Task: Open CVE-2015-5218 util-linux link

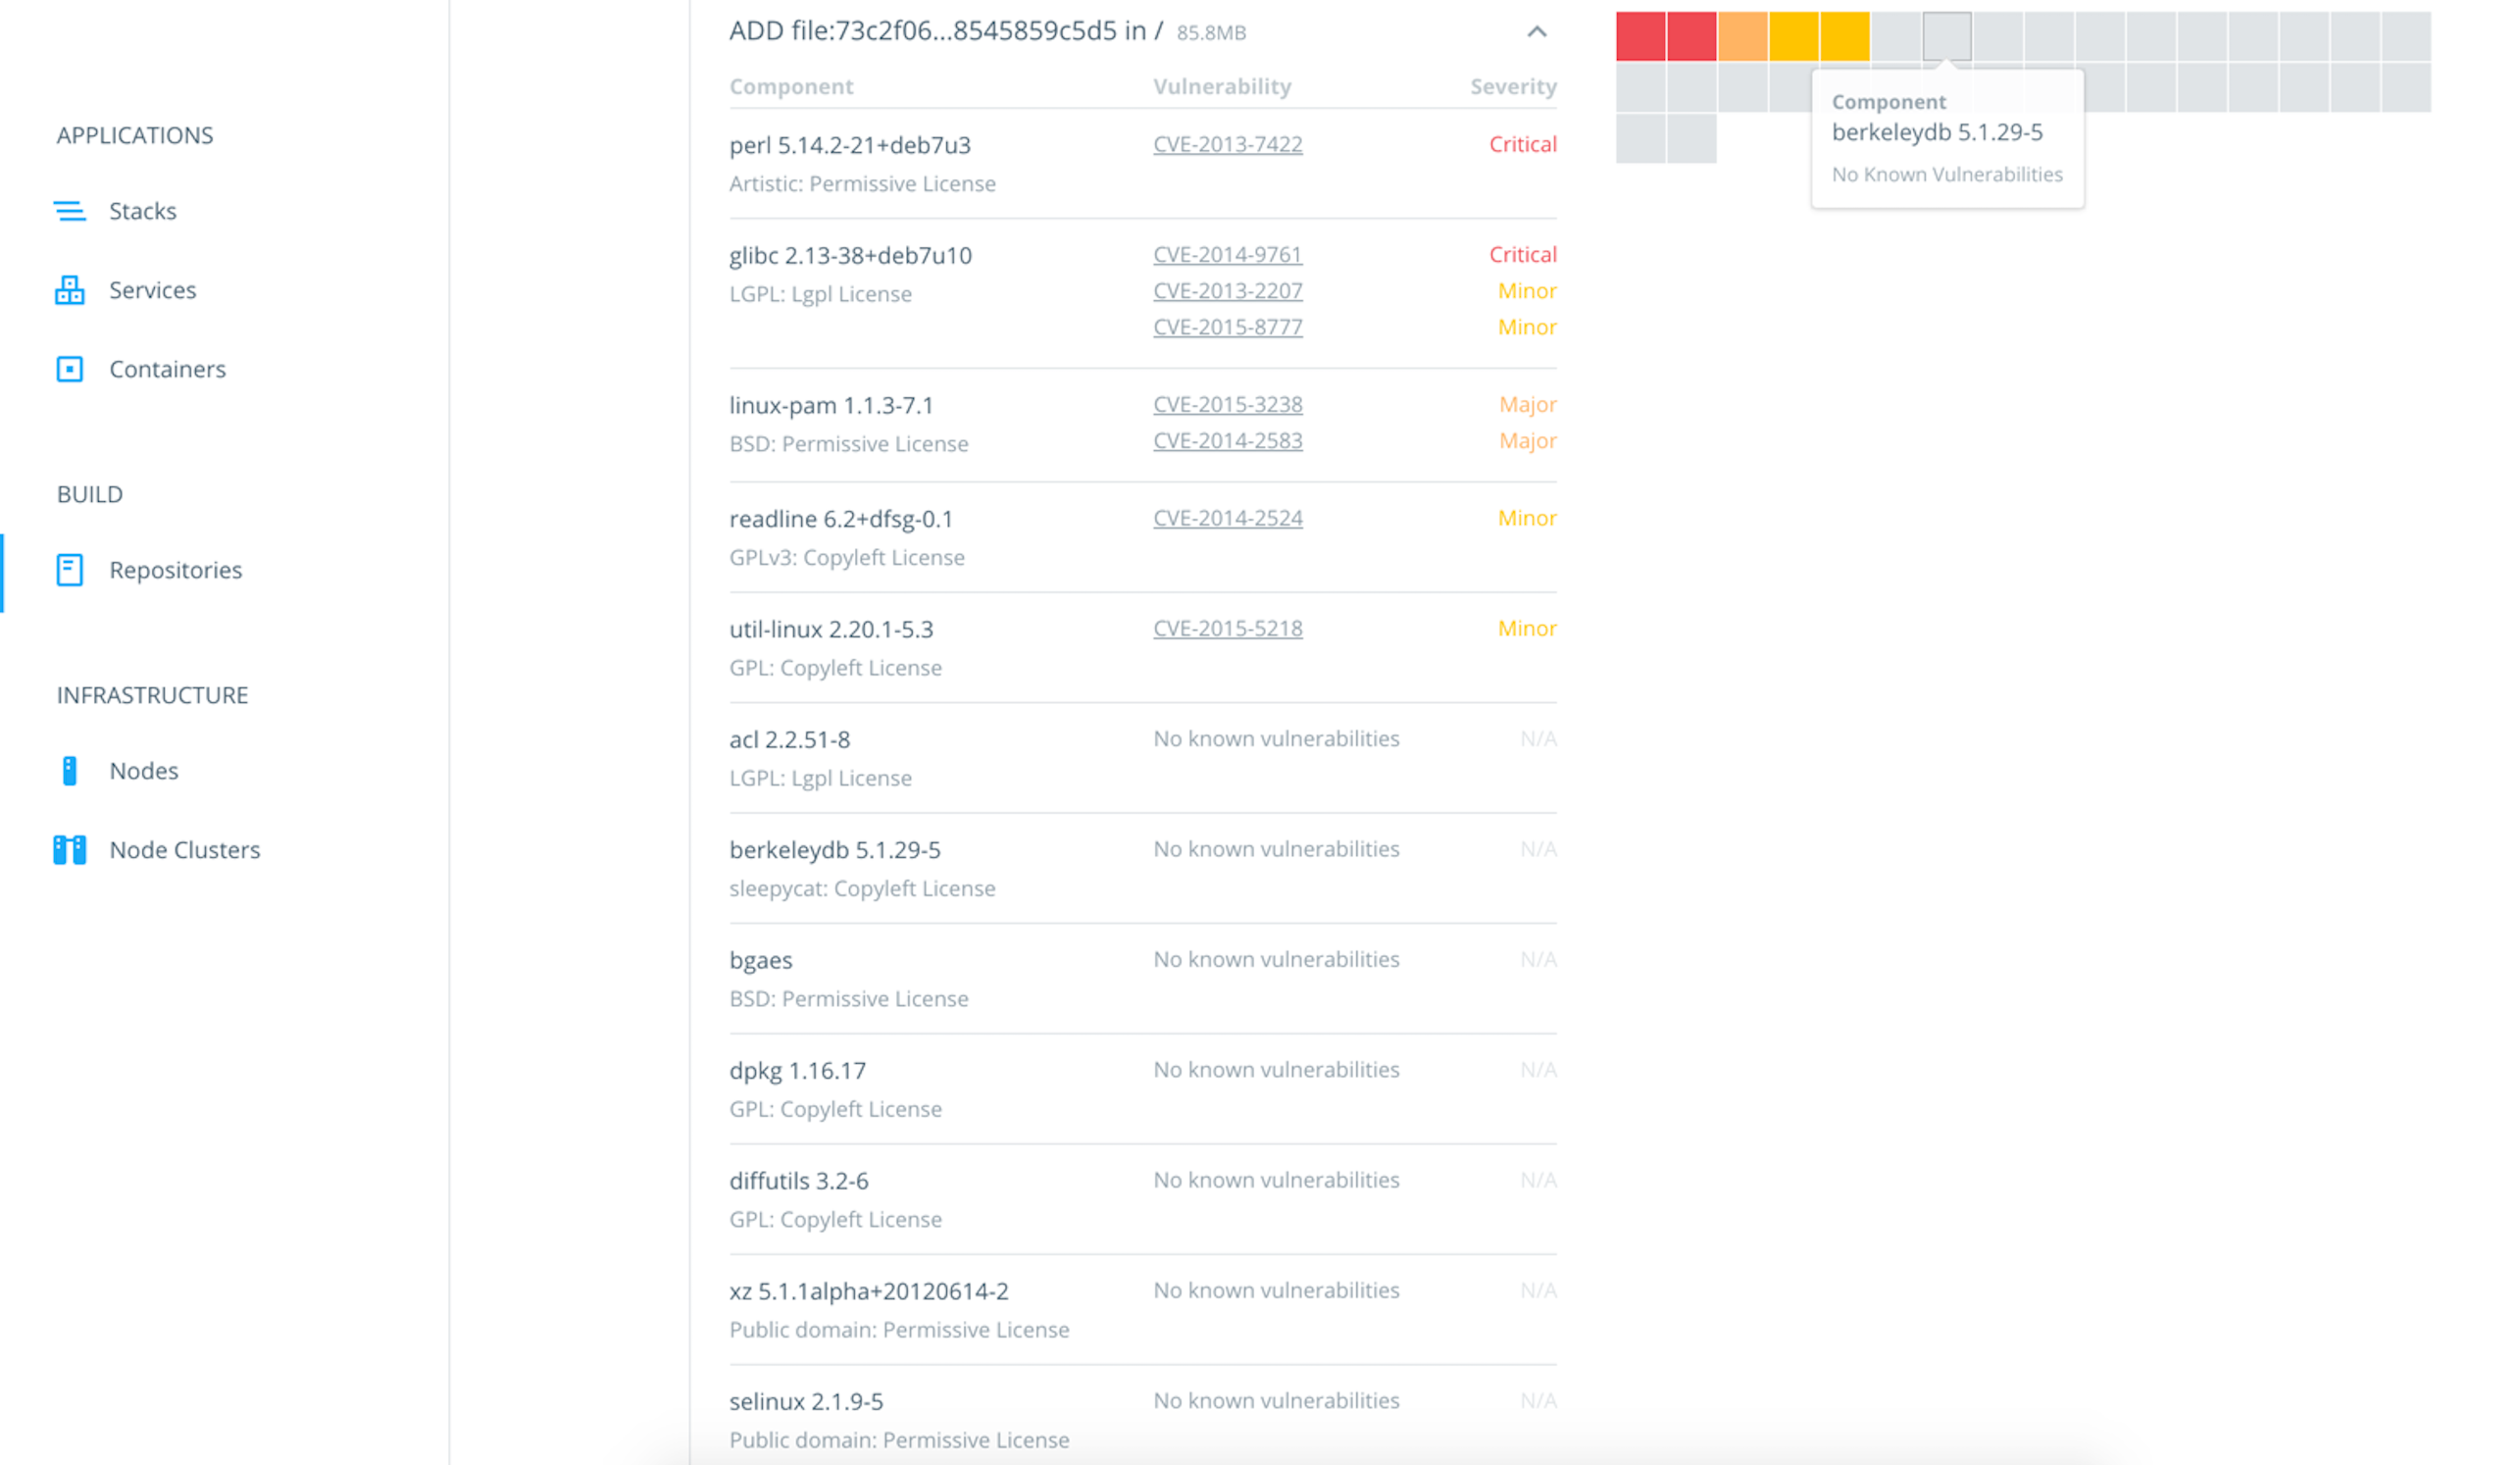Action: click(1227, 628)
